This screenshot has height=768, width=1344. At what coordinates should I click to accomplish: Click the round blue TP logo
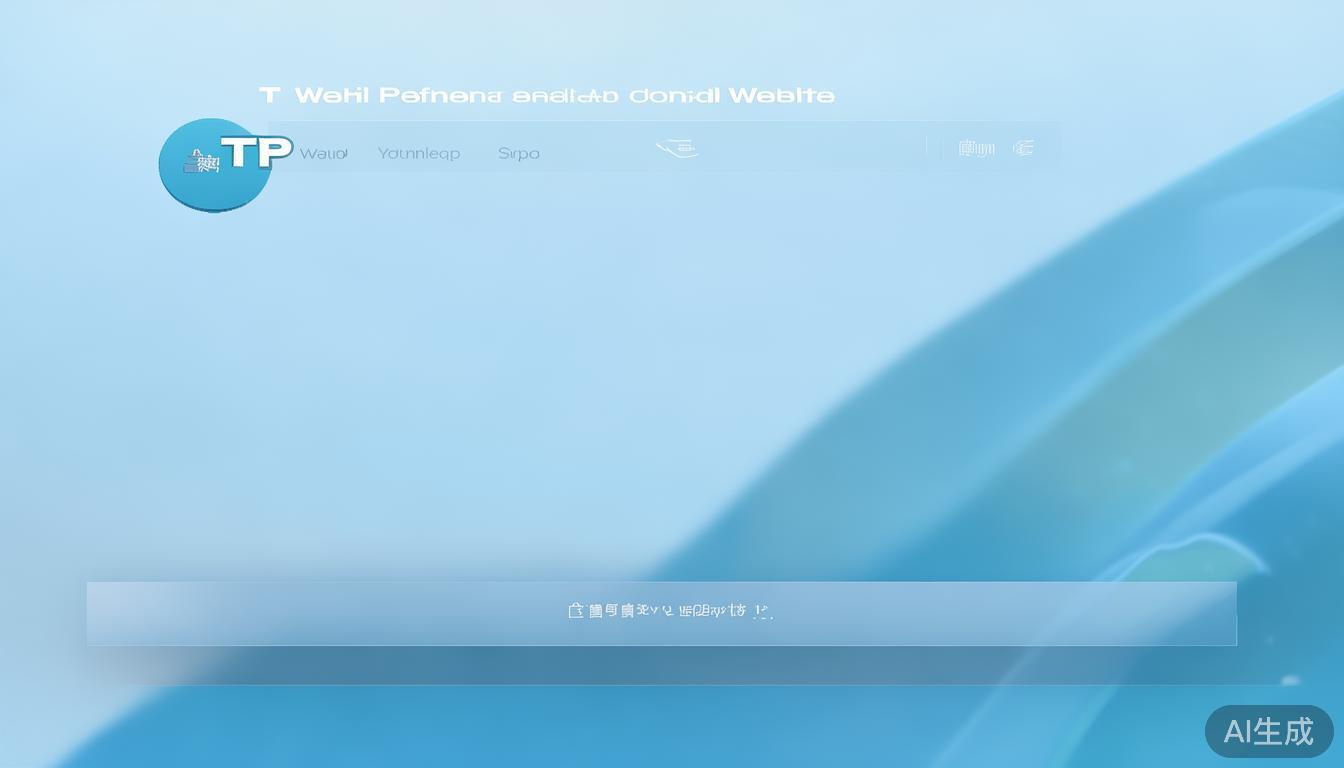pos(214,167)
